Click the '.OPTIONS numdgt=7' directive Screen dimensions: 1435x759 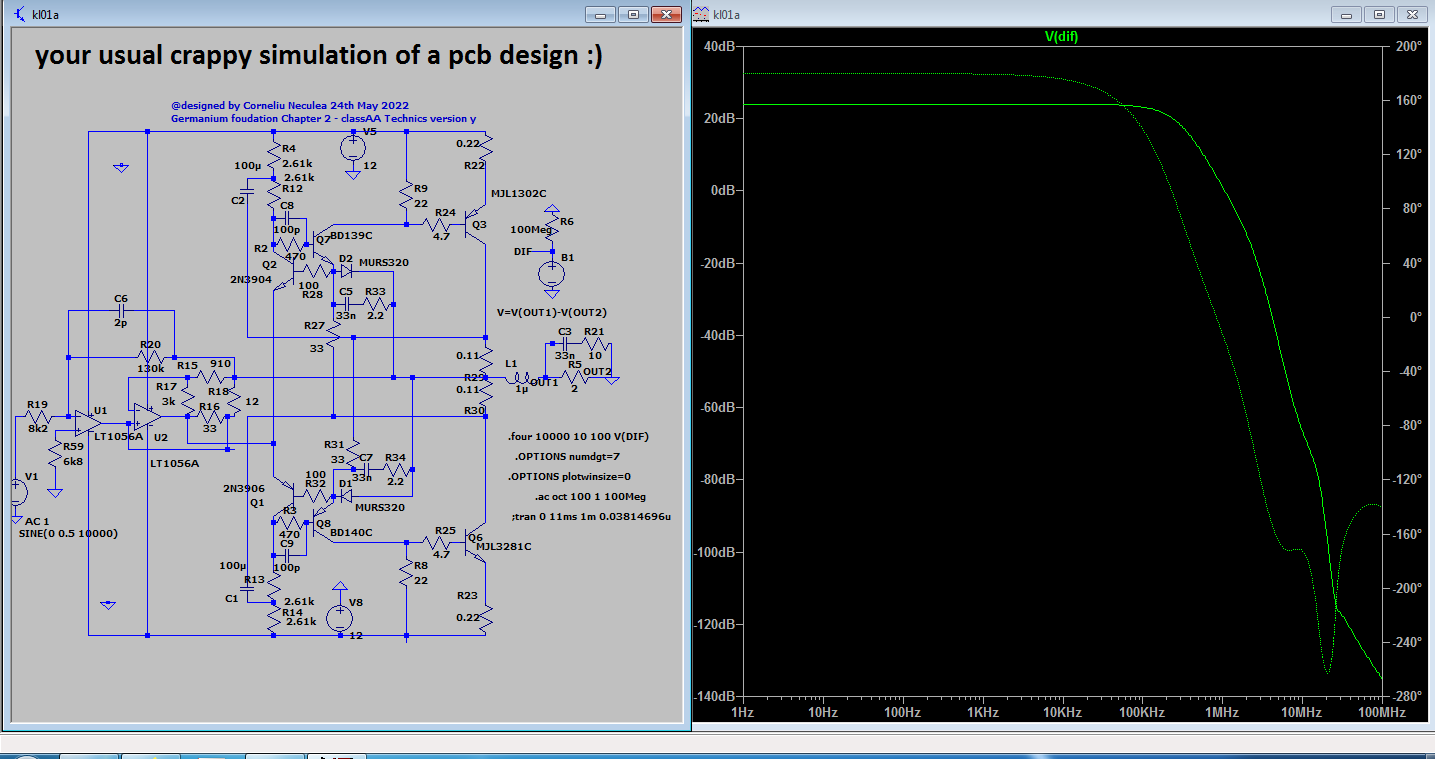pos(567,456)
